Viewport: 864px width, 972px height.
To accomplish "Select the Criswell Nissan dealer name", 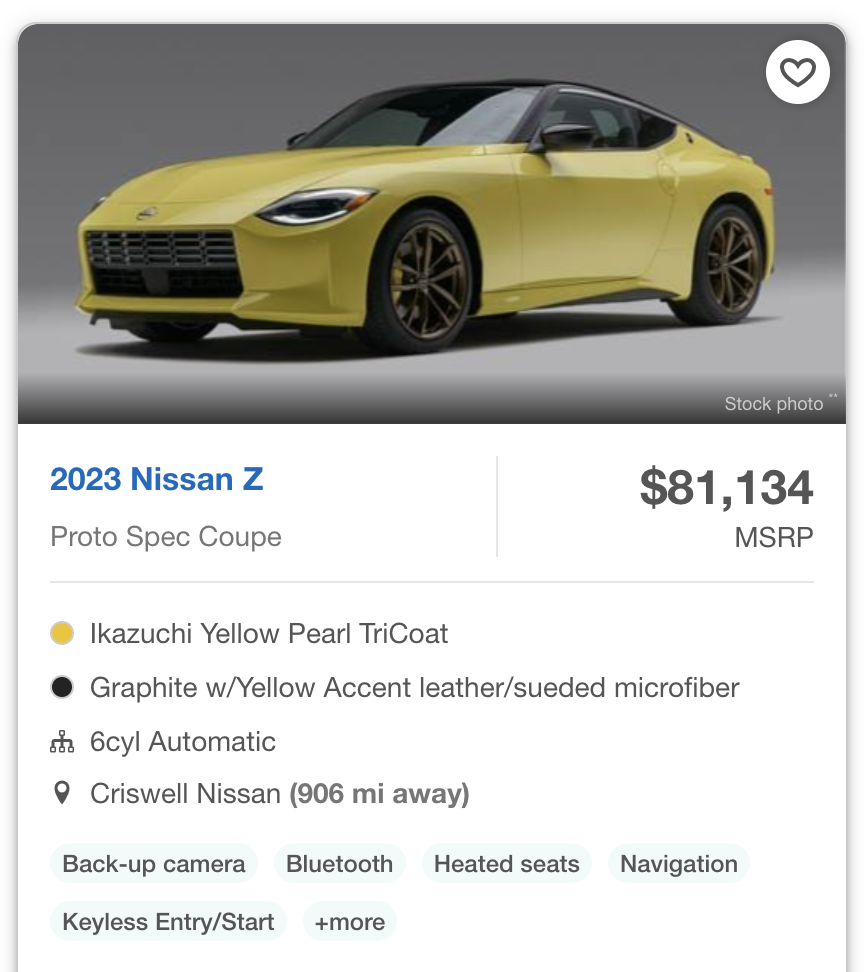I will coord(185,794).
